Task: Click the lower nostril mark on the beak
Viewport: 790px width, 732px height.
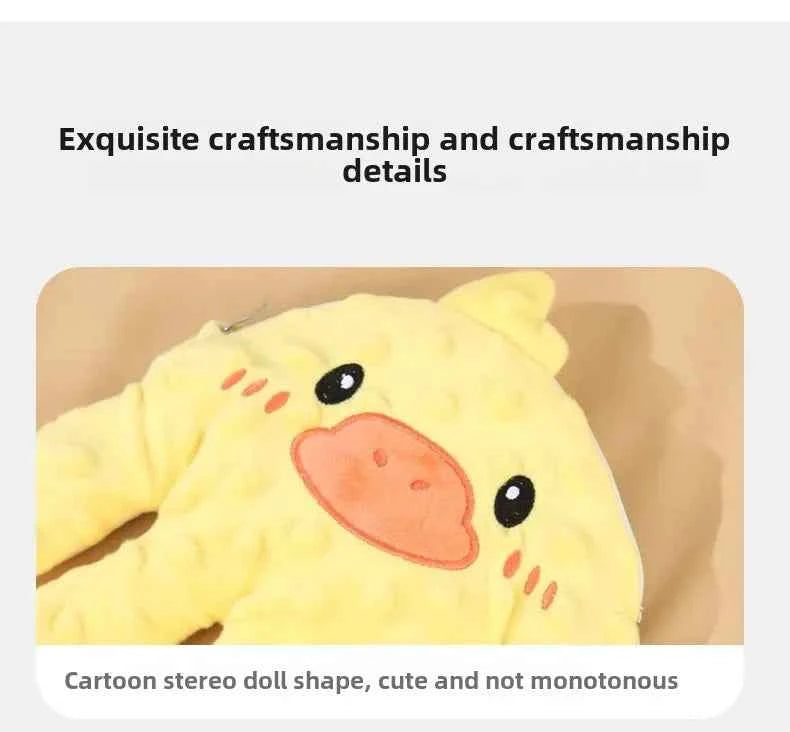Action: click(418, 485)
